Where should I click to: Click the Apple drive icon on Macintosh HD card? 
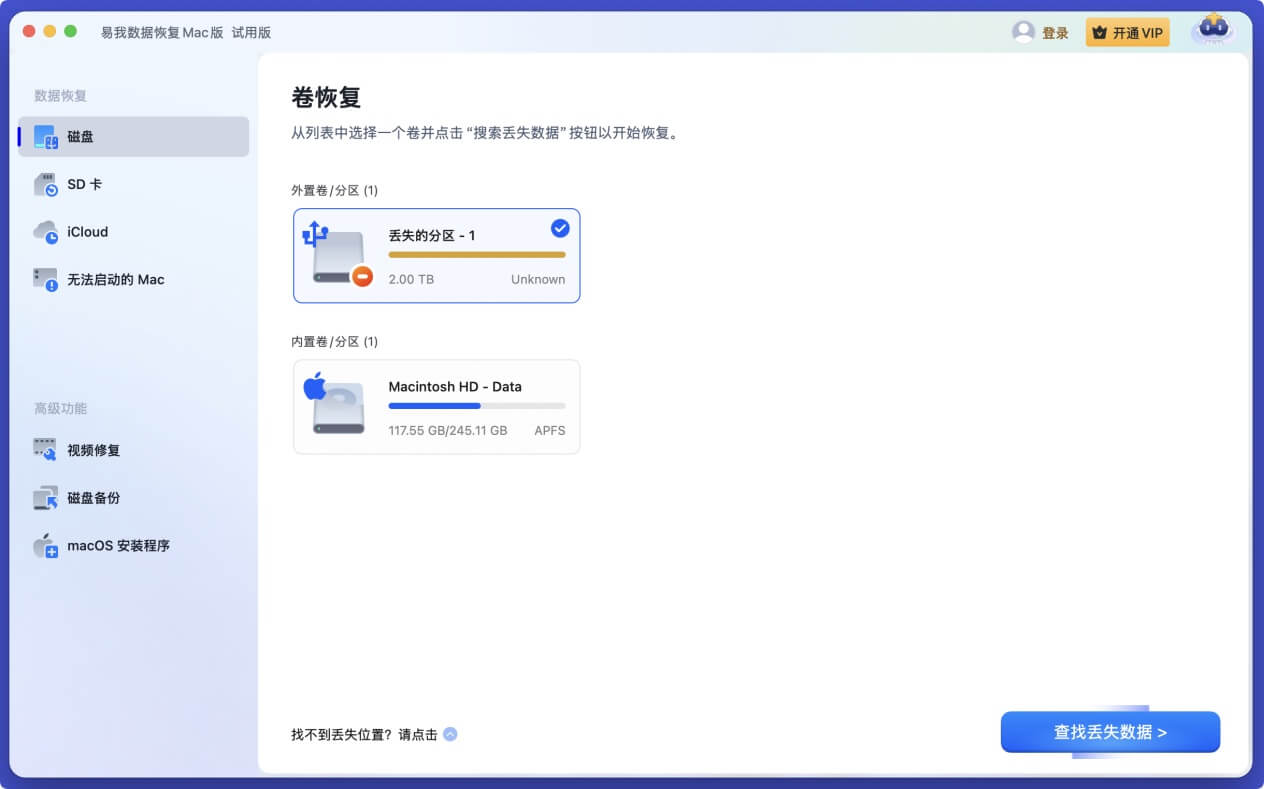click(x=335, y=406)
